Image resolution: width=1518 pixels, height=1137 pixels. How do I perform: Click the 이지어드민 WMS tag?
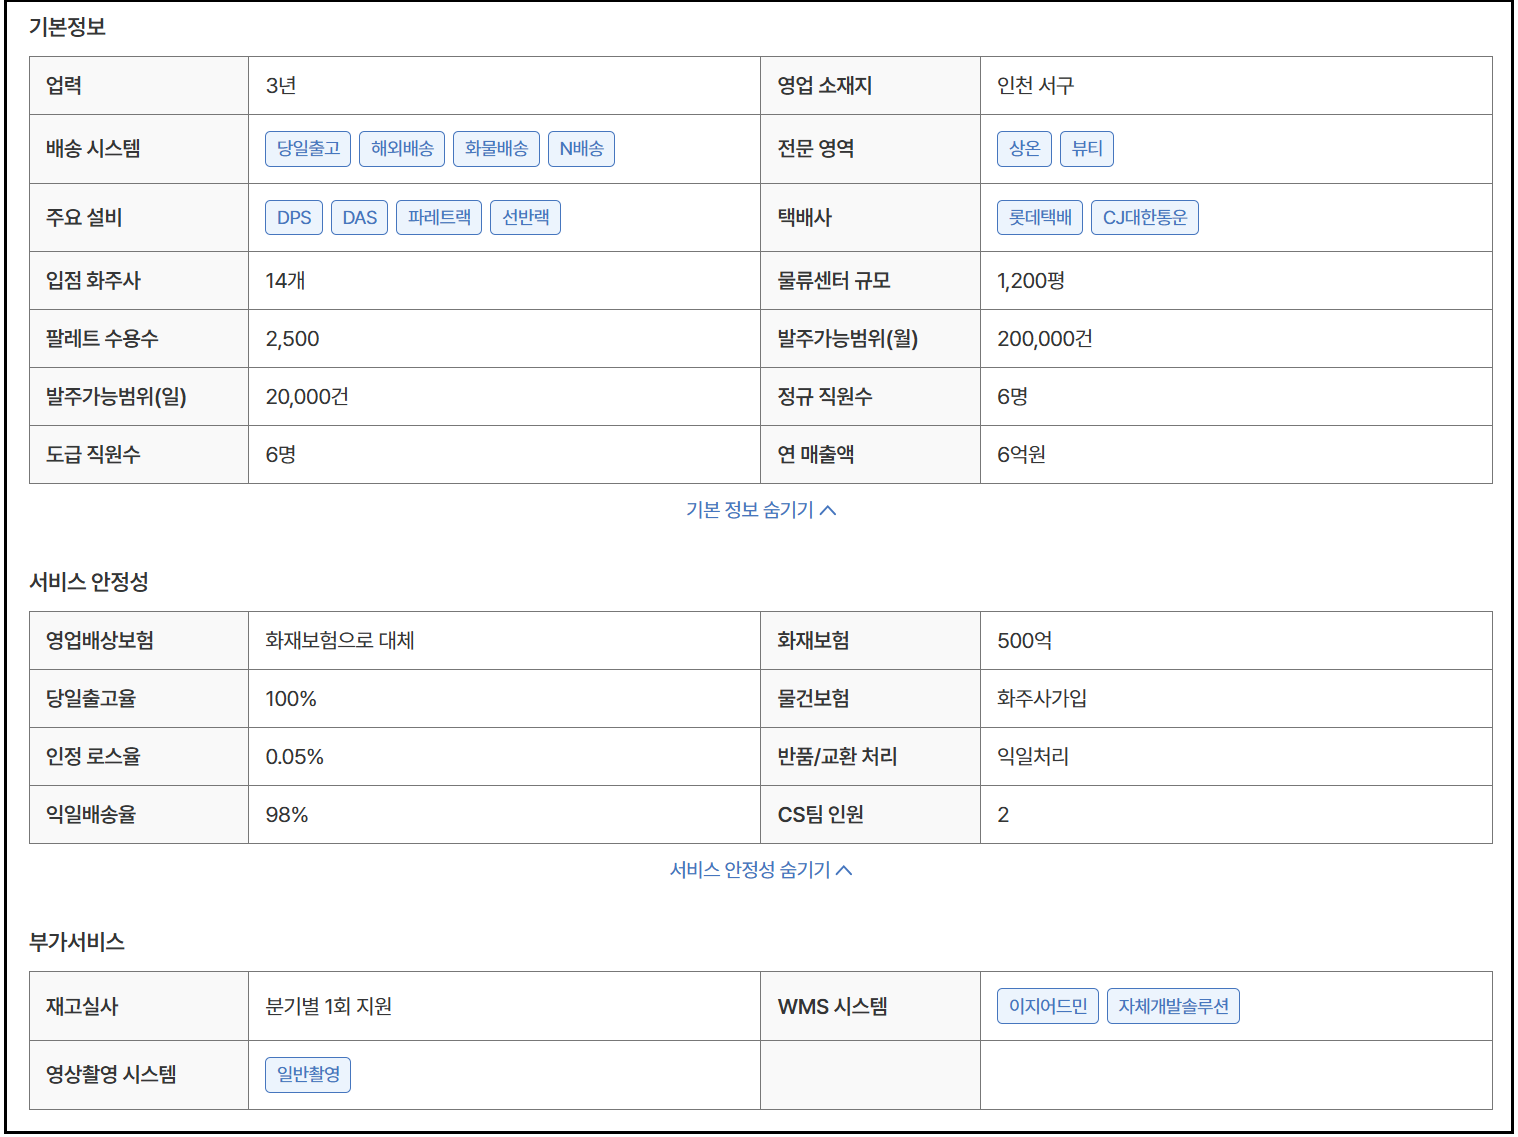1048,1006
